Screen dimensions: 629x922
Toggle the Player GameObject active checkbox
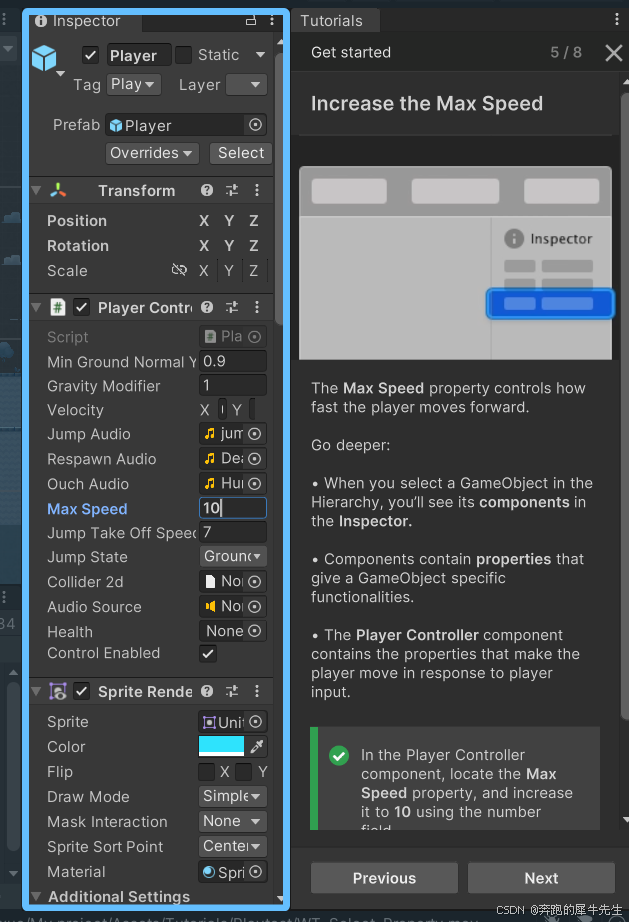[90, 55]
